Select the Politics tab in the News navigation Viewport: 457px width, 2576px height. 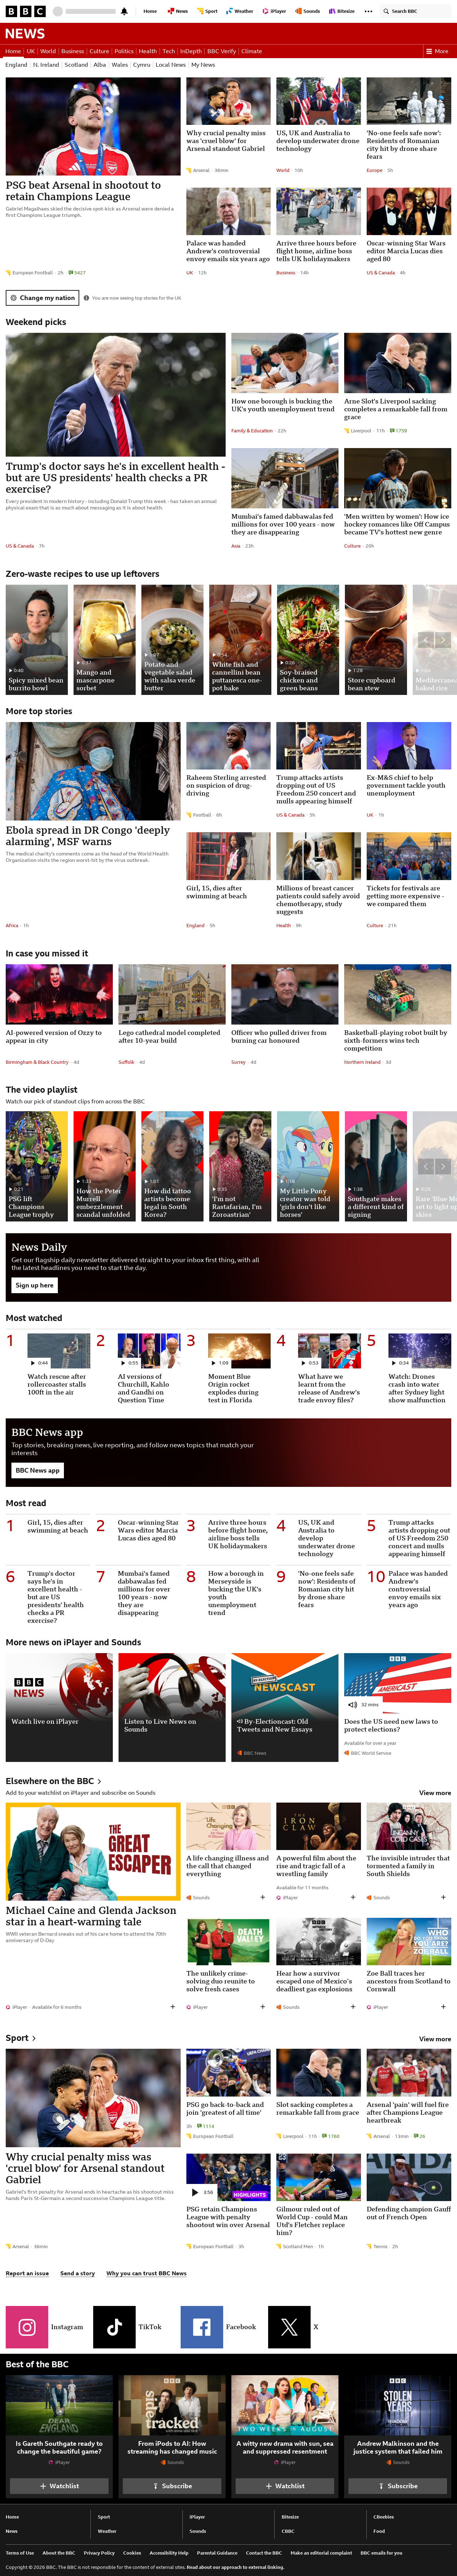124,51
